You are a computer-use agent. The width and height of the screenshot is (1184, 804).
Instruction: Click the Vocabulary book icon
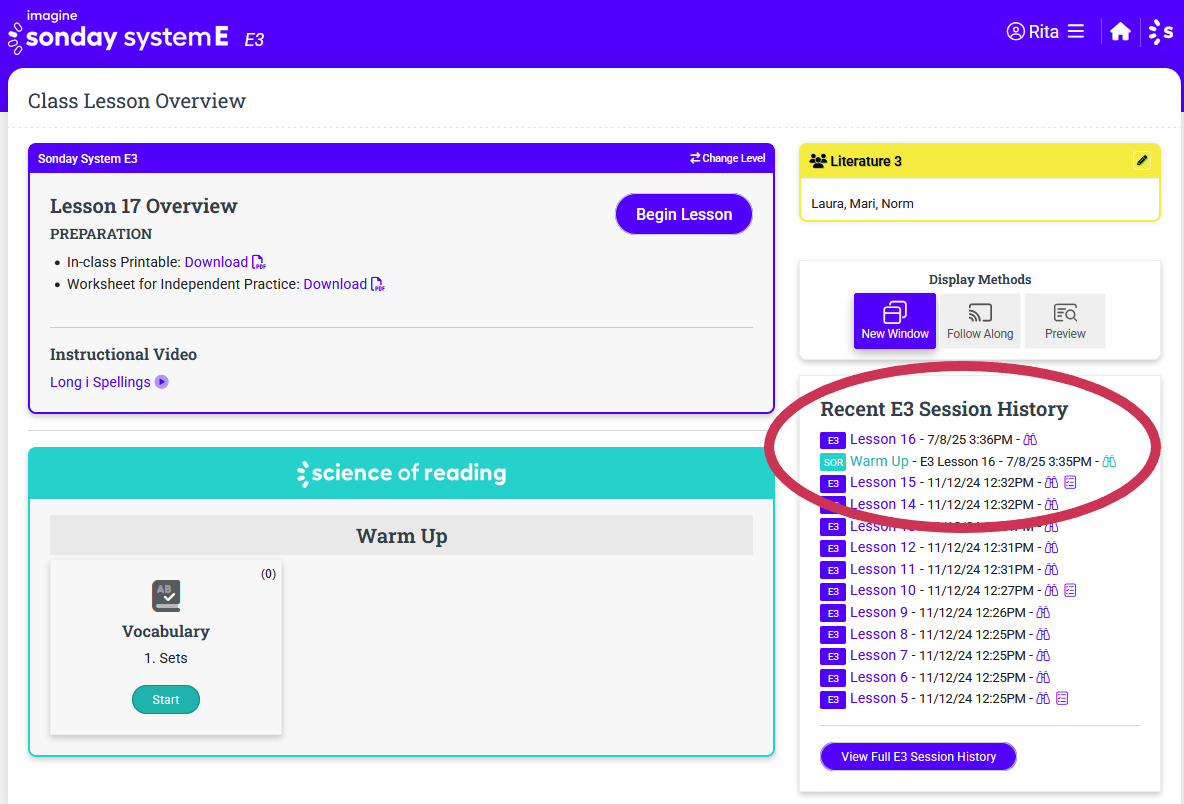coord(166,596)
